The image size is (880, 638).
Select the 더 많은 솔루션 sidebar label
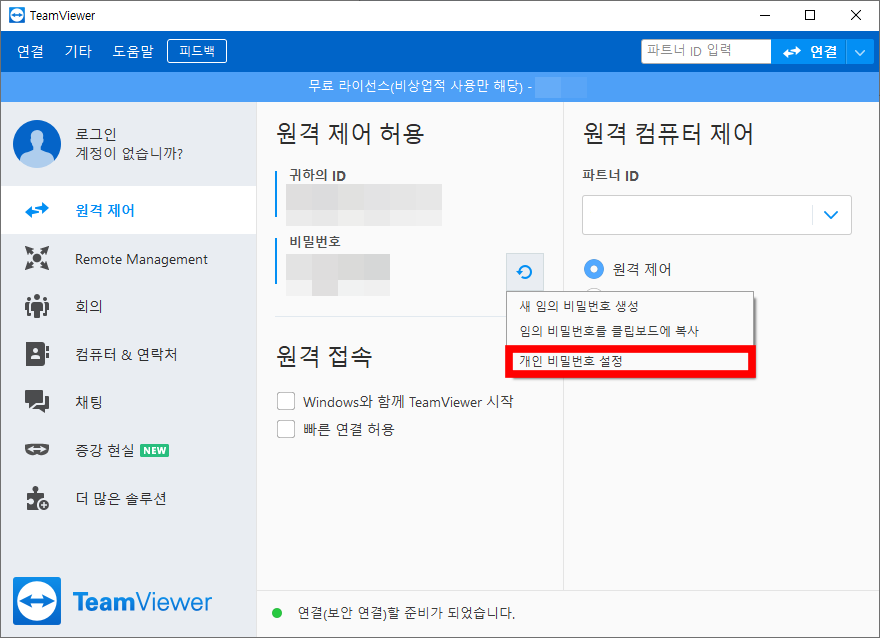pos(121,498)
